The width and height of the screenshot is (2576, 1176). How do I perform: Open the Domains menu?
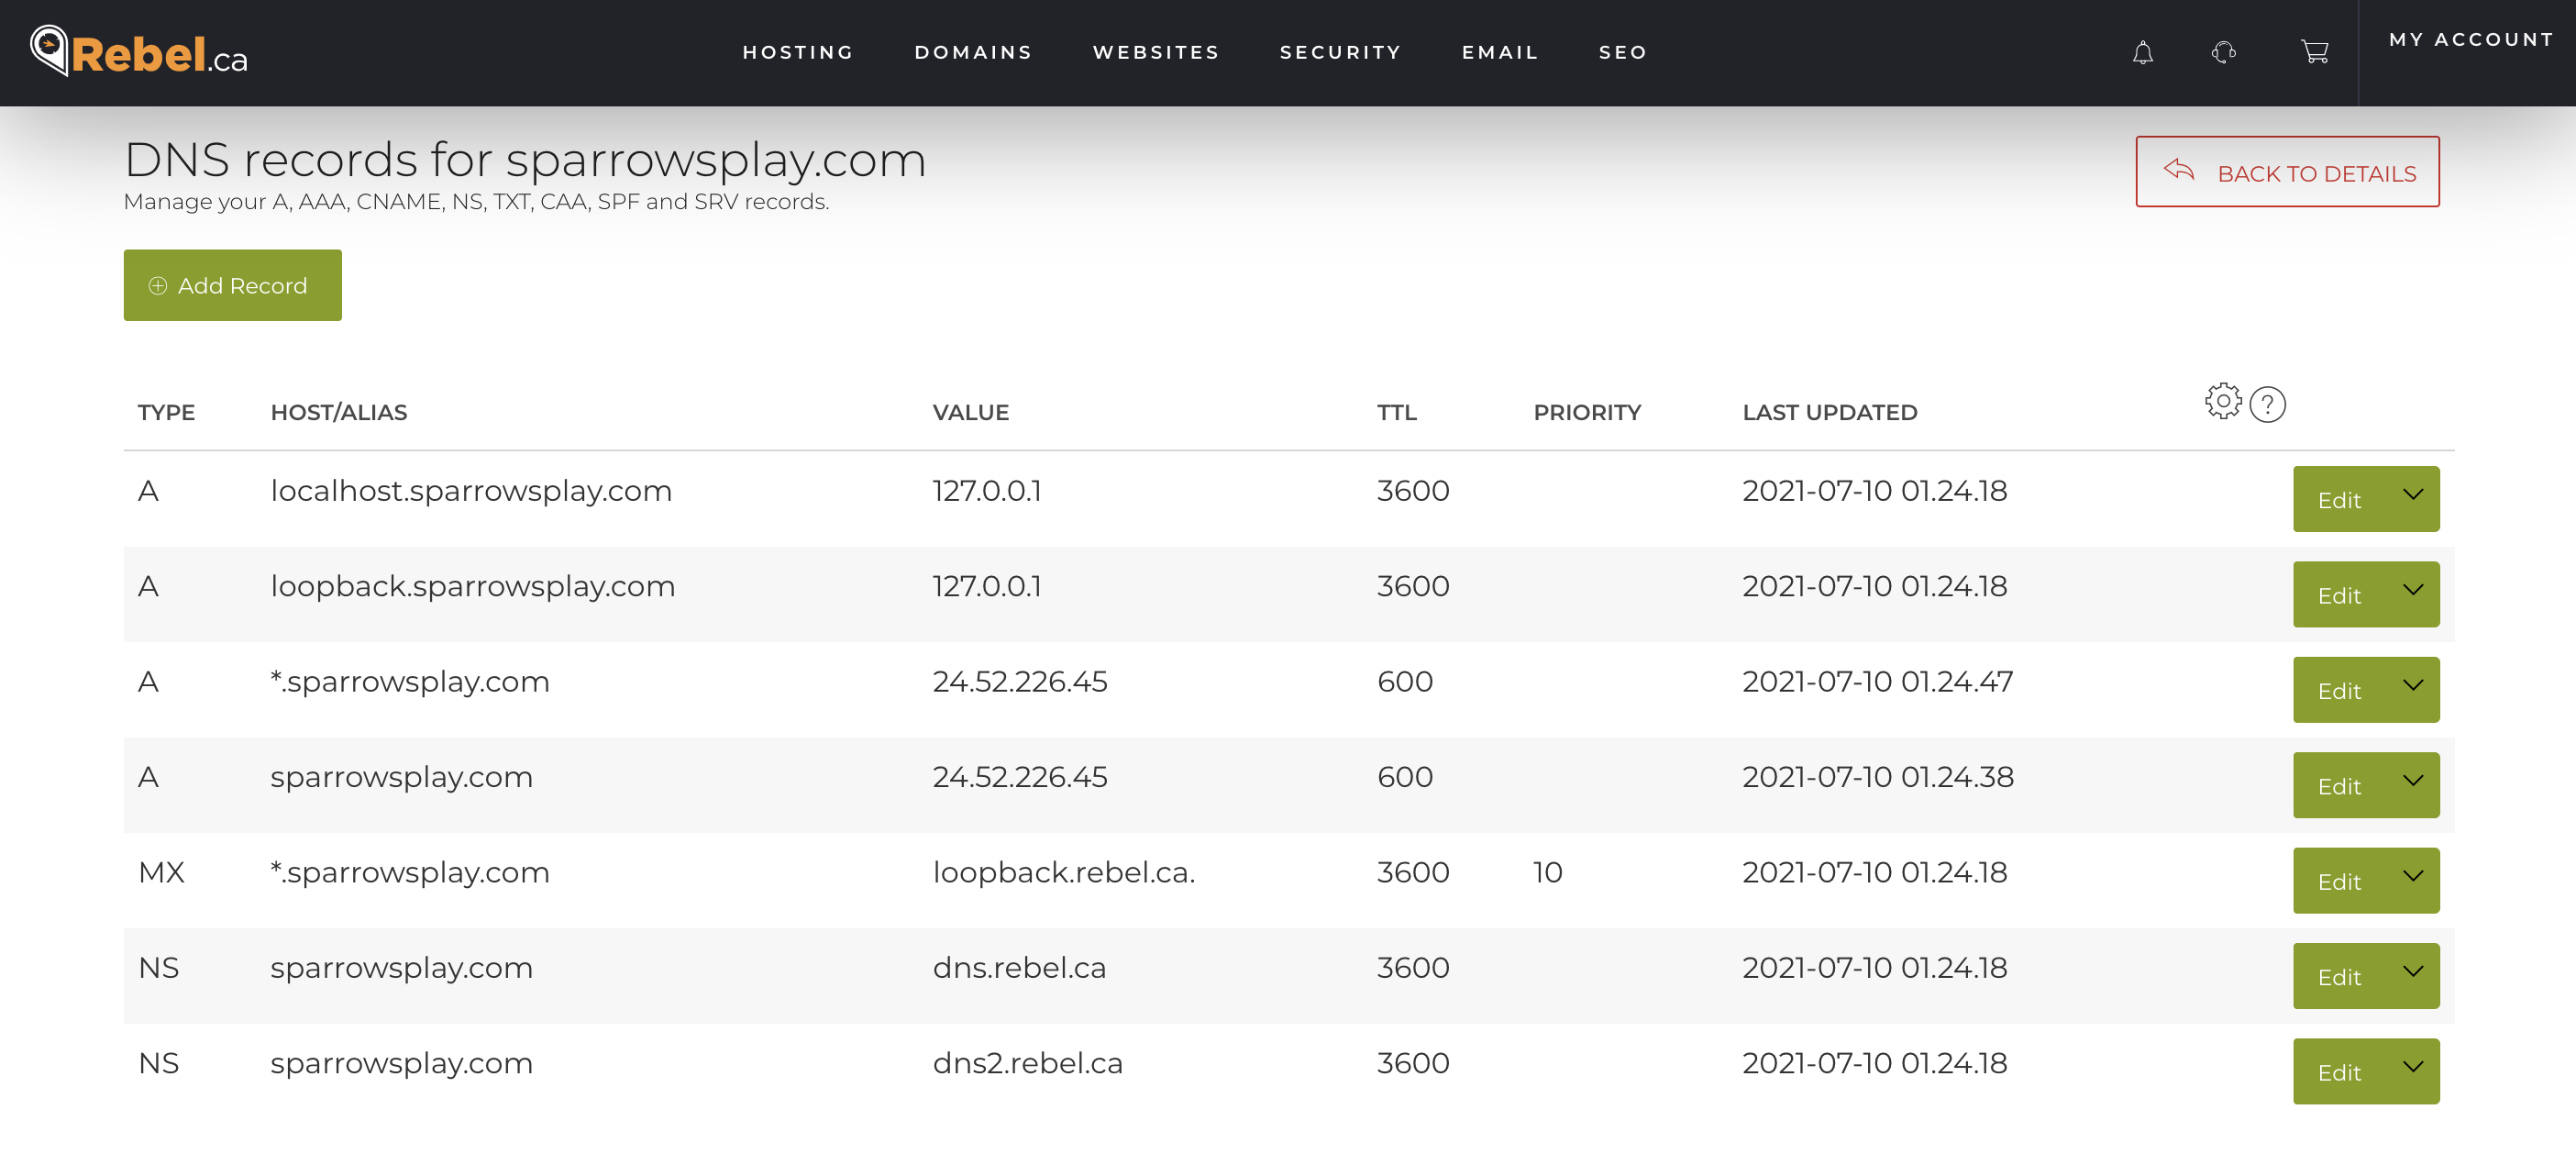tap(973, 52)
